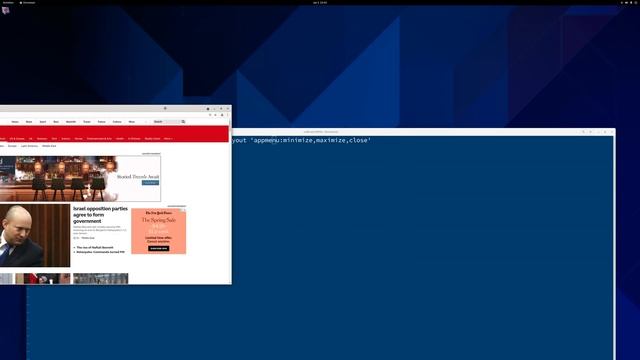Click the bar stools banner advertisement
Image resolution: width=640 pixels, height=360 pixels.
[80, 178]
